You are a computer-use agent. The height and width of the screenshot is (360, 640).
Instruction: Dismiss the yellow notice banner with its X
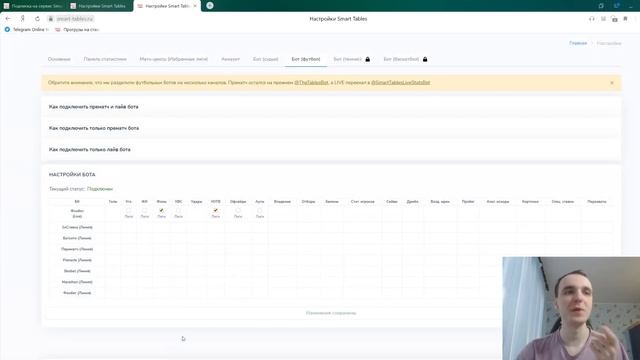tap(612, 83)
